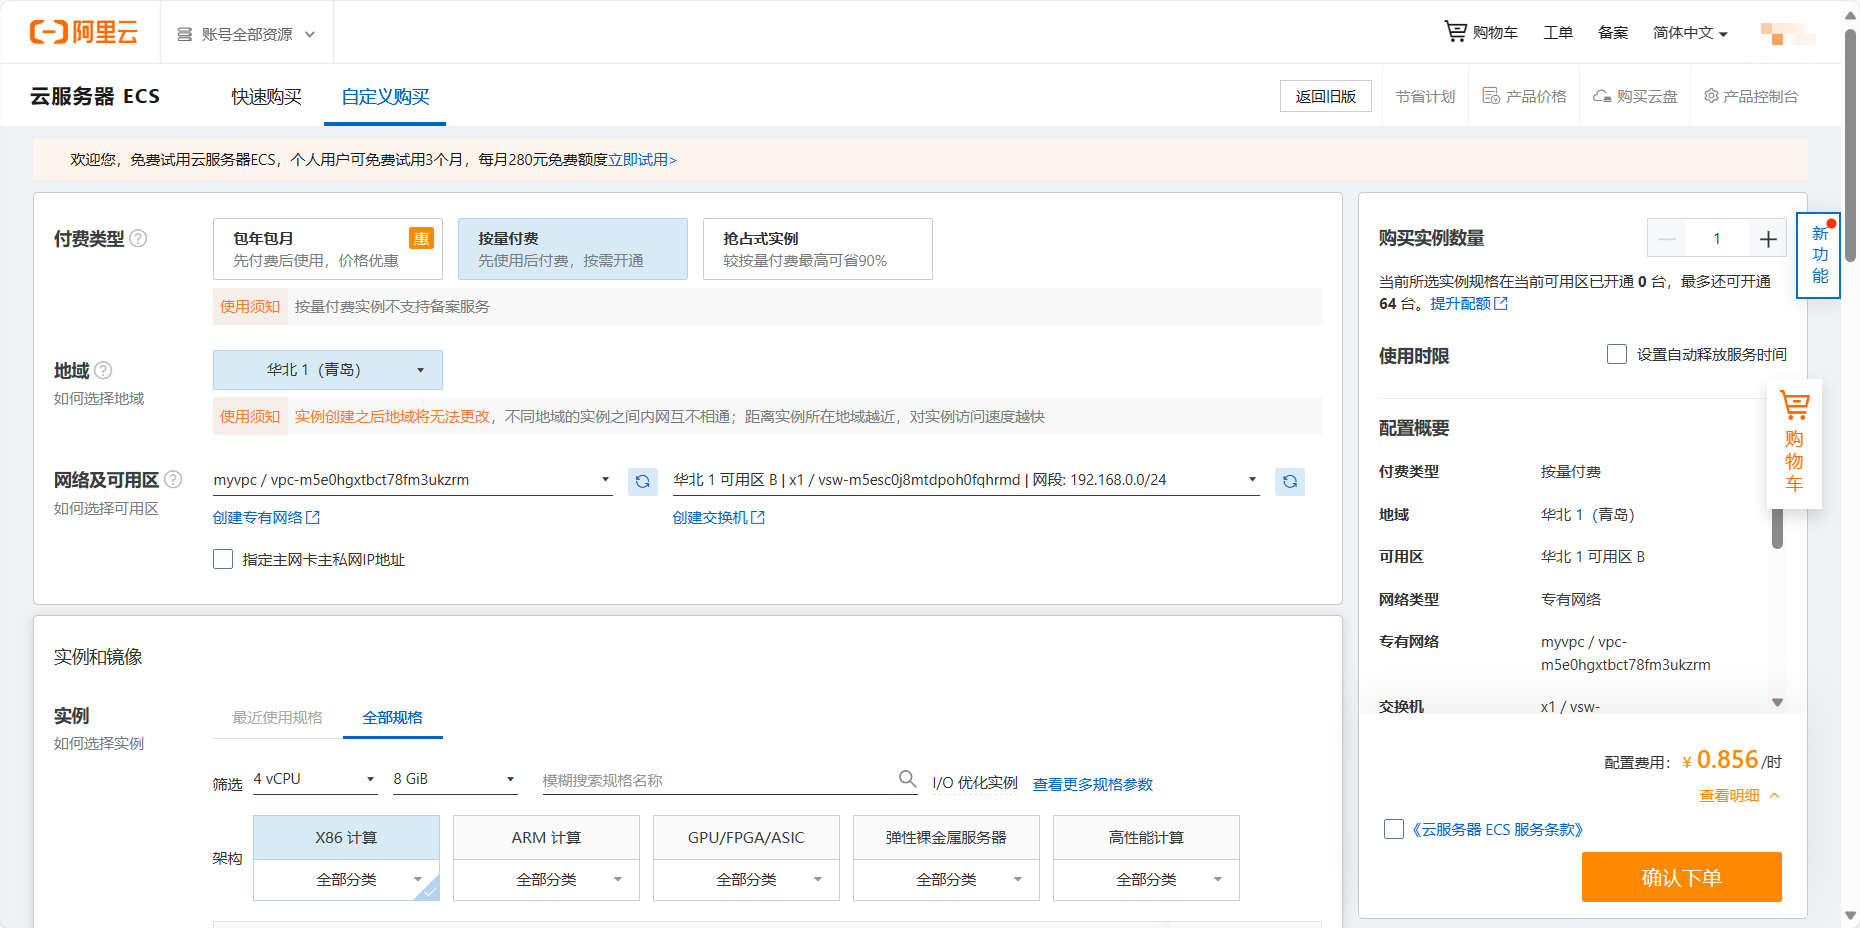The image size is (1860, 928).
Task: Click 查看明细 cost detail link
Action: (x=1729, y=795)
